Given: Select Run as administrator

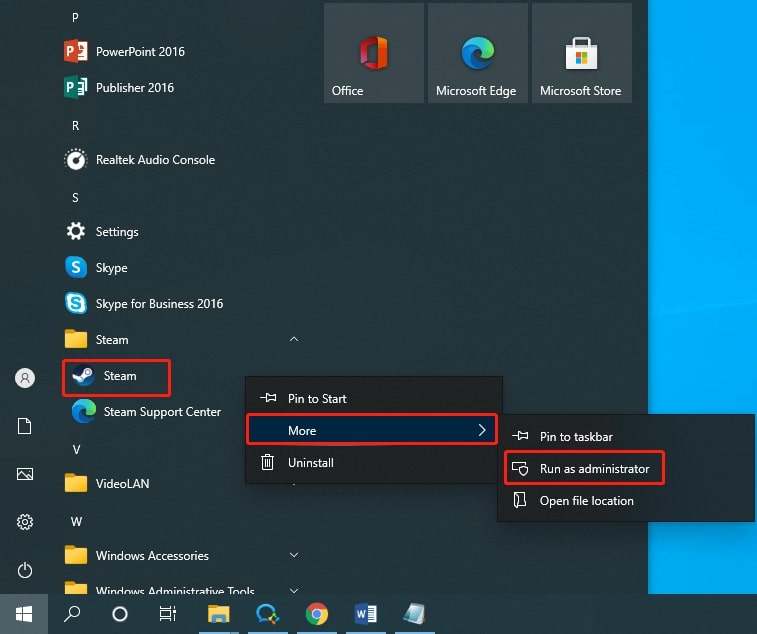Looking at the screenshot, I should click(x=585, y=468).
